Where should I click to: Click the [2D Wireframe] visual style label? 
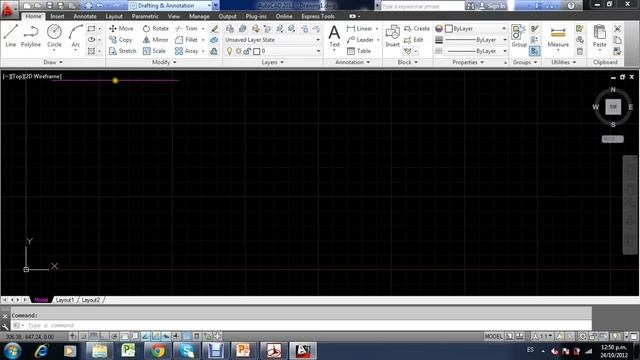(x=43, y=76)
